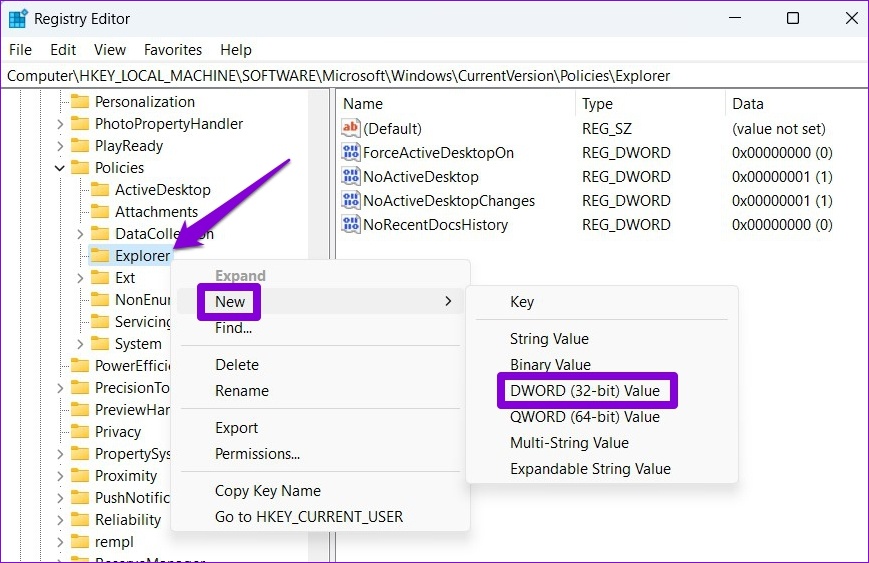
Task: Click the Reliability folder icon
Action: (x=80, y=520)
